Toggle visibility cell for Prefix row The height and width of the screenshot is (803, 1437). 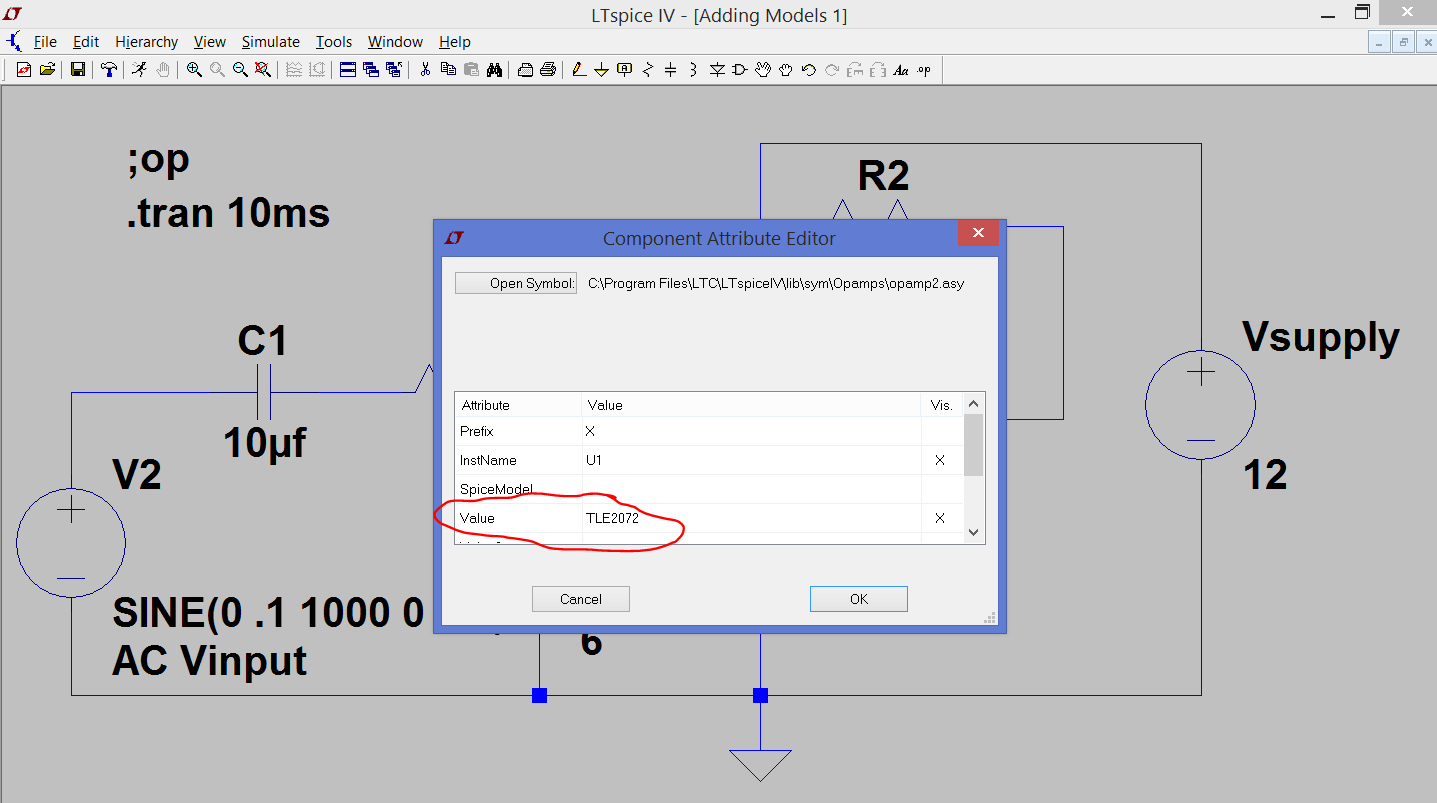click(940, 431)
